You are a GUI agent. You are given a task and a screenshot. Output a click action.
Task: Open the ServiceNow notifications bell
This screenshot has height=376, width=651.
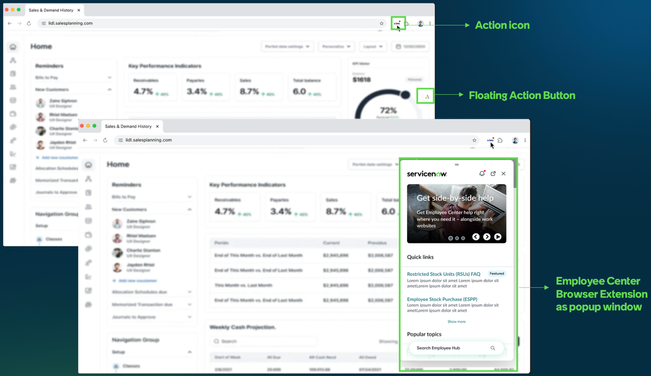[x=482, y=173]
